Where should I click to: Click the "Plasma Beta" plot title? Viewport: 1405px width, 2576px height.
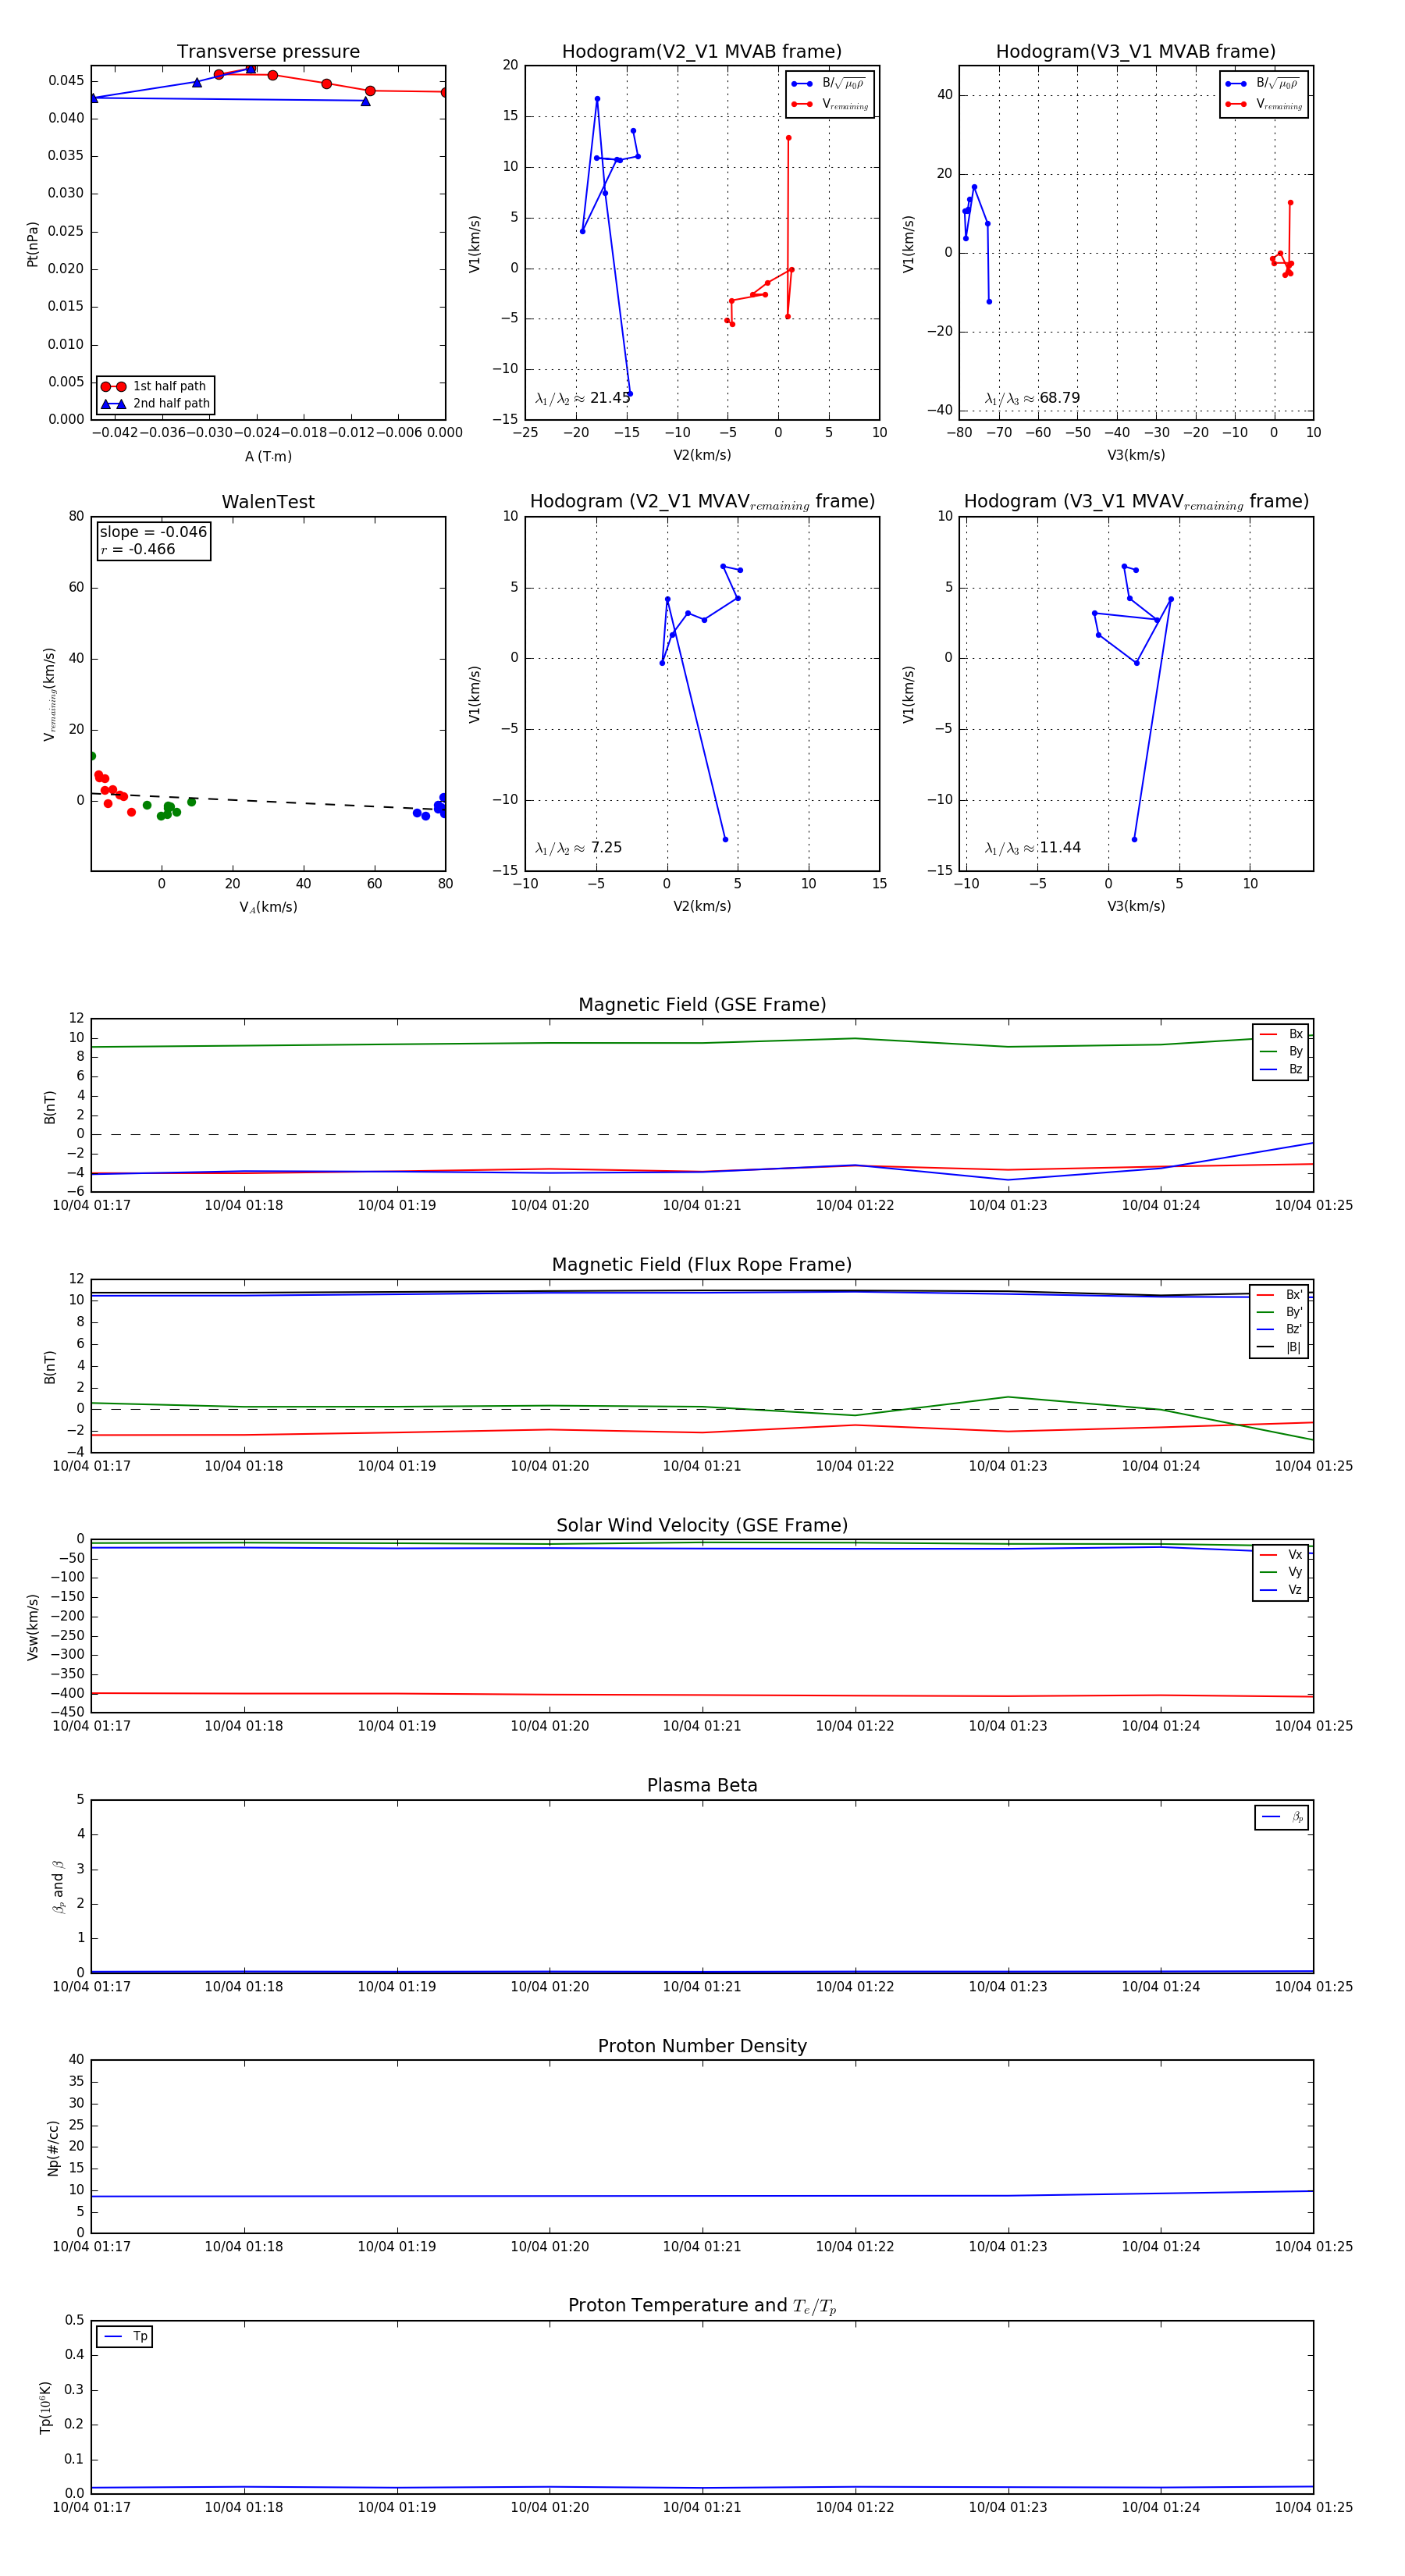point(702,1785)
